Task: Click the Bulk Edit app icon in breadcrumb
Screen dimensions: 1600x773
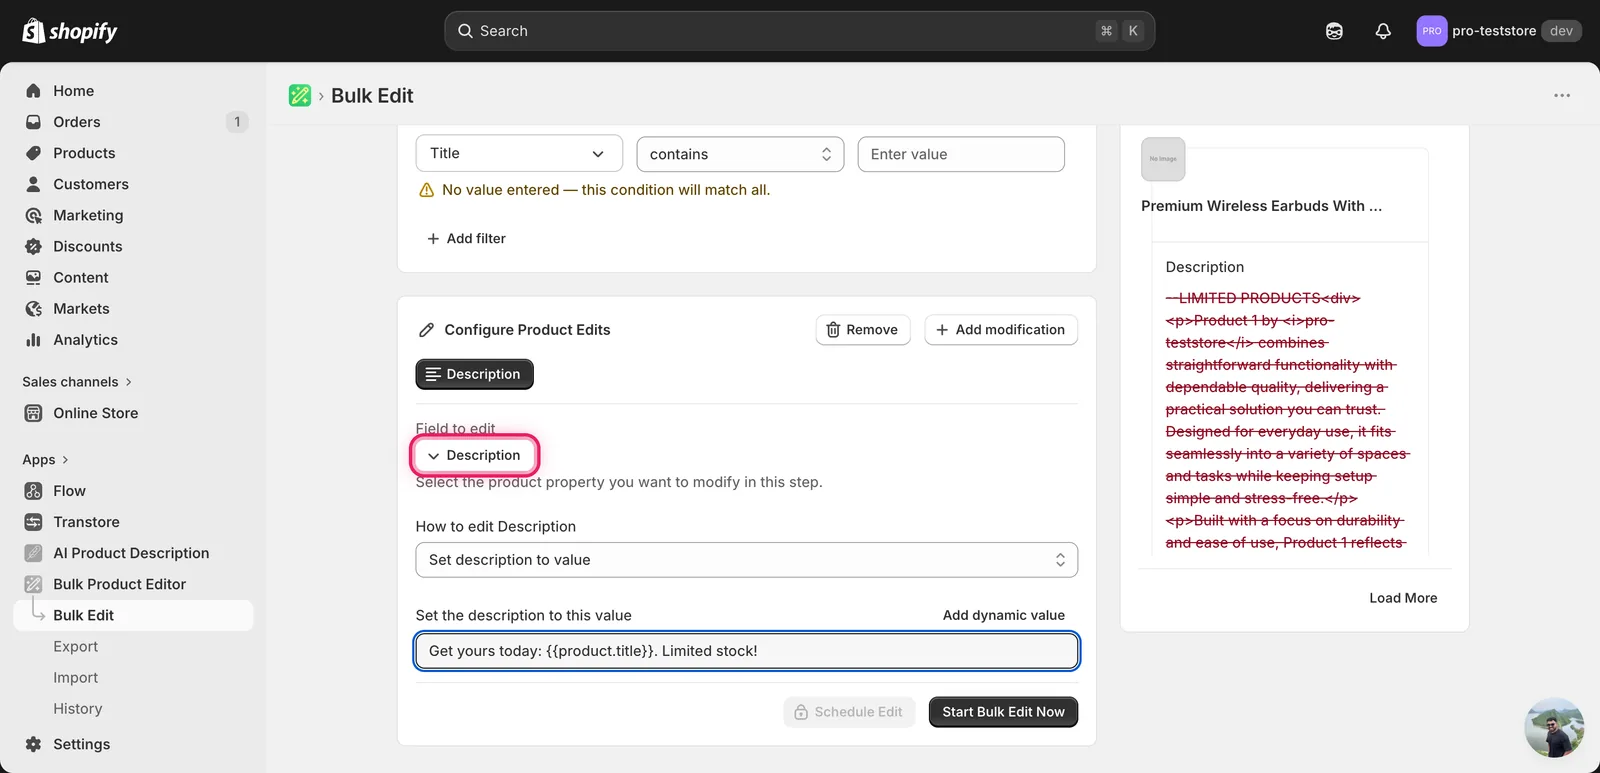Action: coord(300,95)
